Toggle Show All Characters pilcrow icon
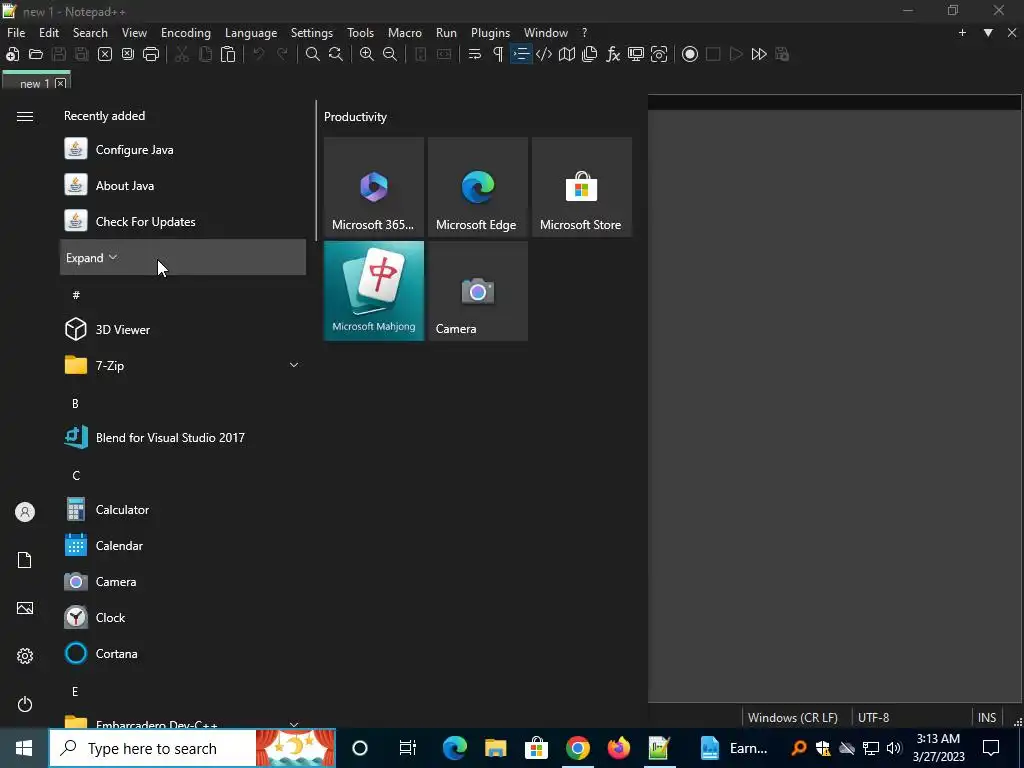The height and width of the screenshot is (768, 1024). coord(498,54)
